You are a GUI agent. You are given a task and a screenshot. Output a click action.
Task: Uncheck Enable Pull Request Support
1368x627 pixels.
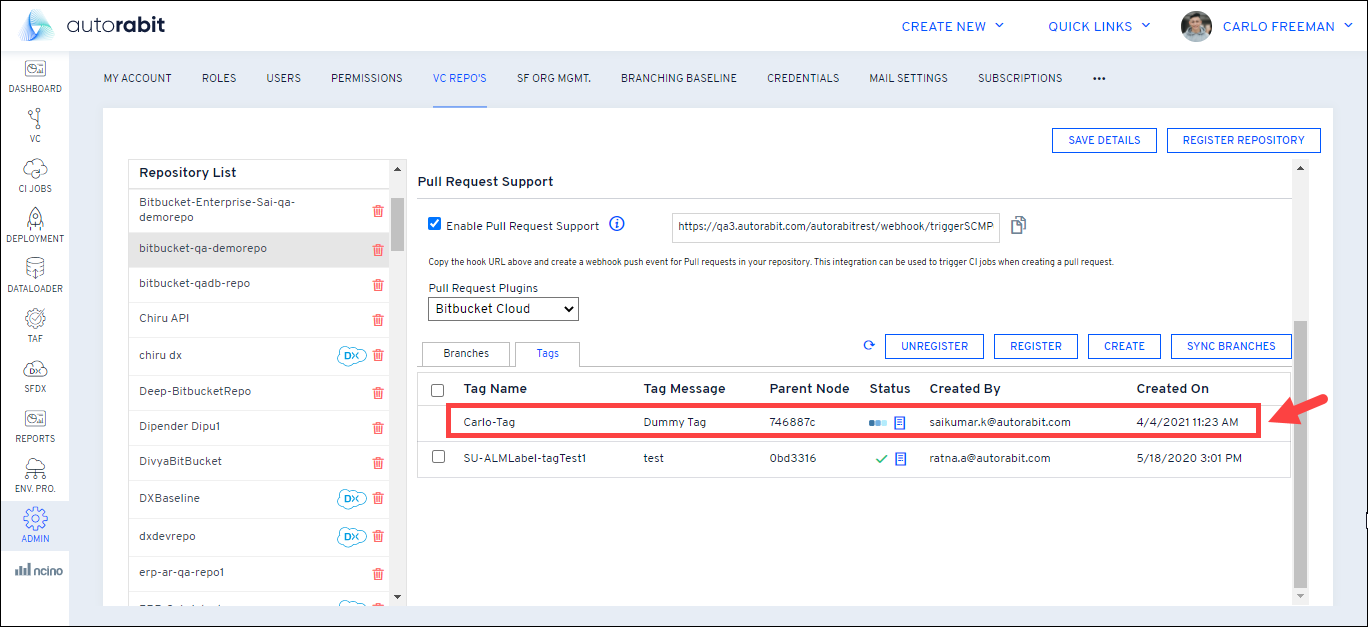pos(434,225)
